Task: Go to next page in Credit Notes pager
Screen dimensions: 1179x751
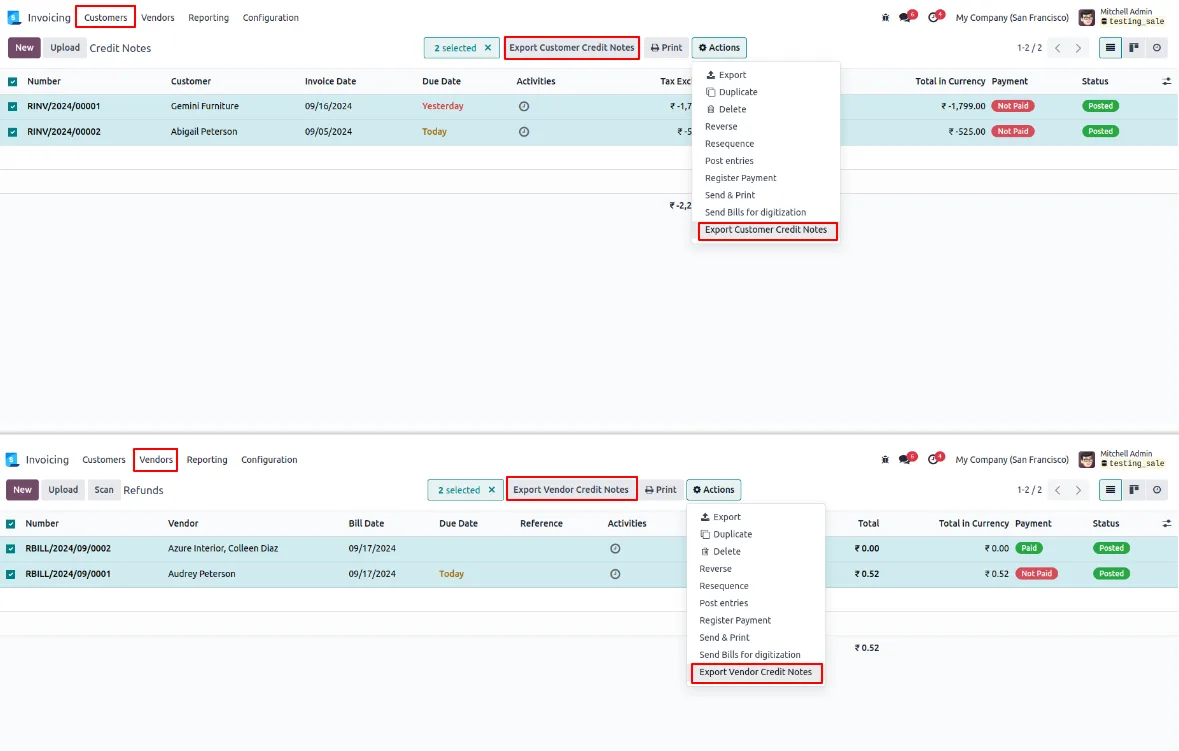Action: [1078, 47]
